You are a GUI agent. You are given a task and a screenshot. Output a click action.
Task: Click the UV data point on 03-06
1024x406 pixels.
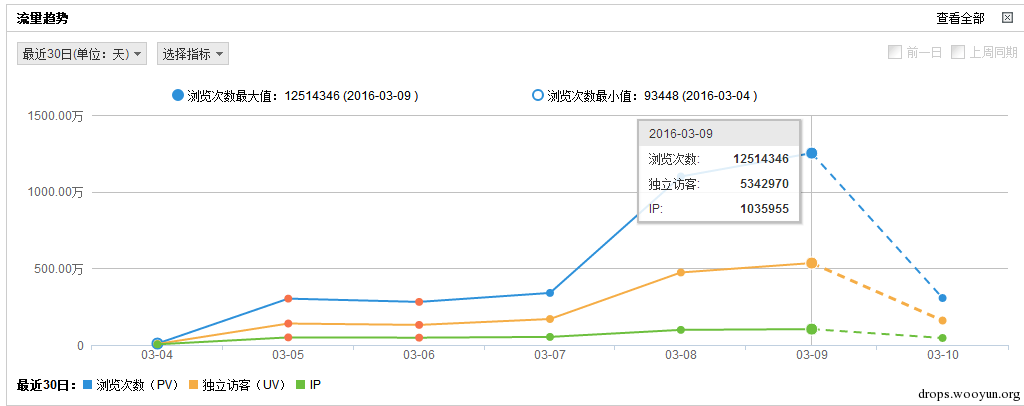419,325
